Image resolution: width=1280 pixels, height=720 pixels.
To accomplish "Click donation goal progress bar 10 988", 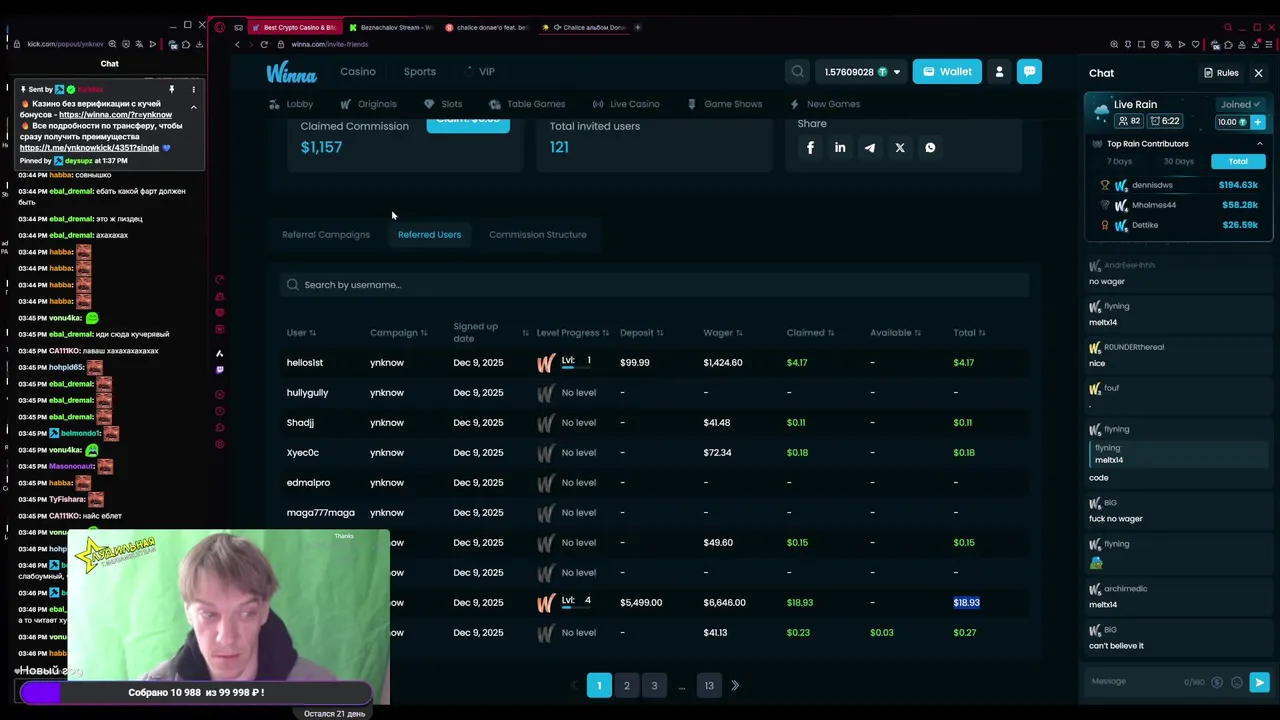I will pyautogui.click(x=196, y=693).
